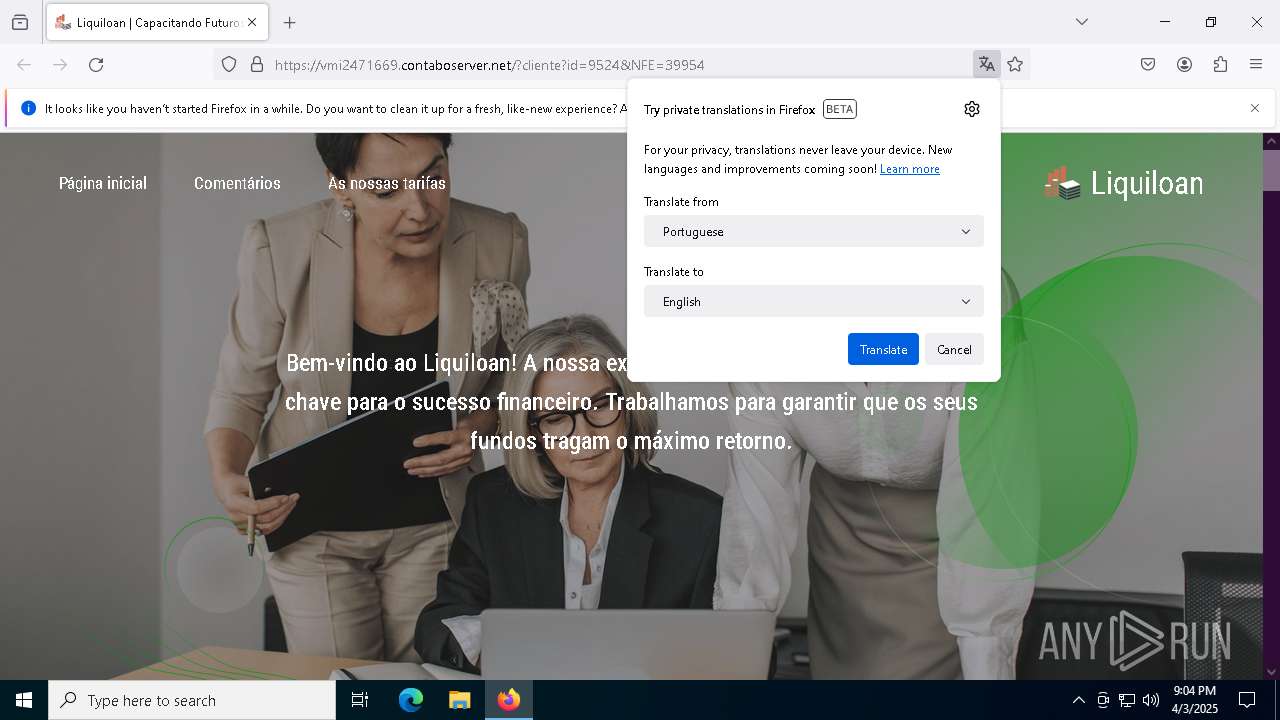The image size is (1280, 720).
Task: Open File Explorer from taskbar
Action: click(x=459, y=700)
